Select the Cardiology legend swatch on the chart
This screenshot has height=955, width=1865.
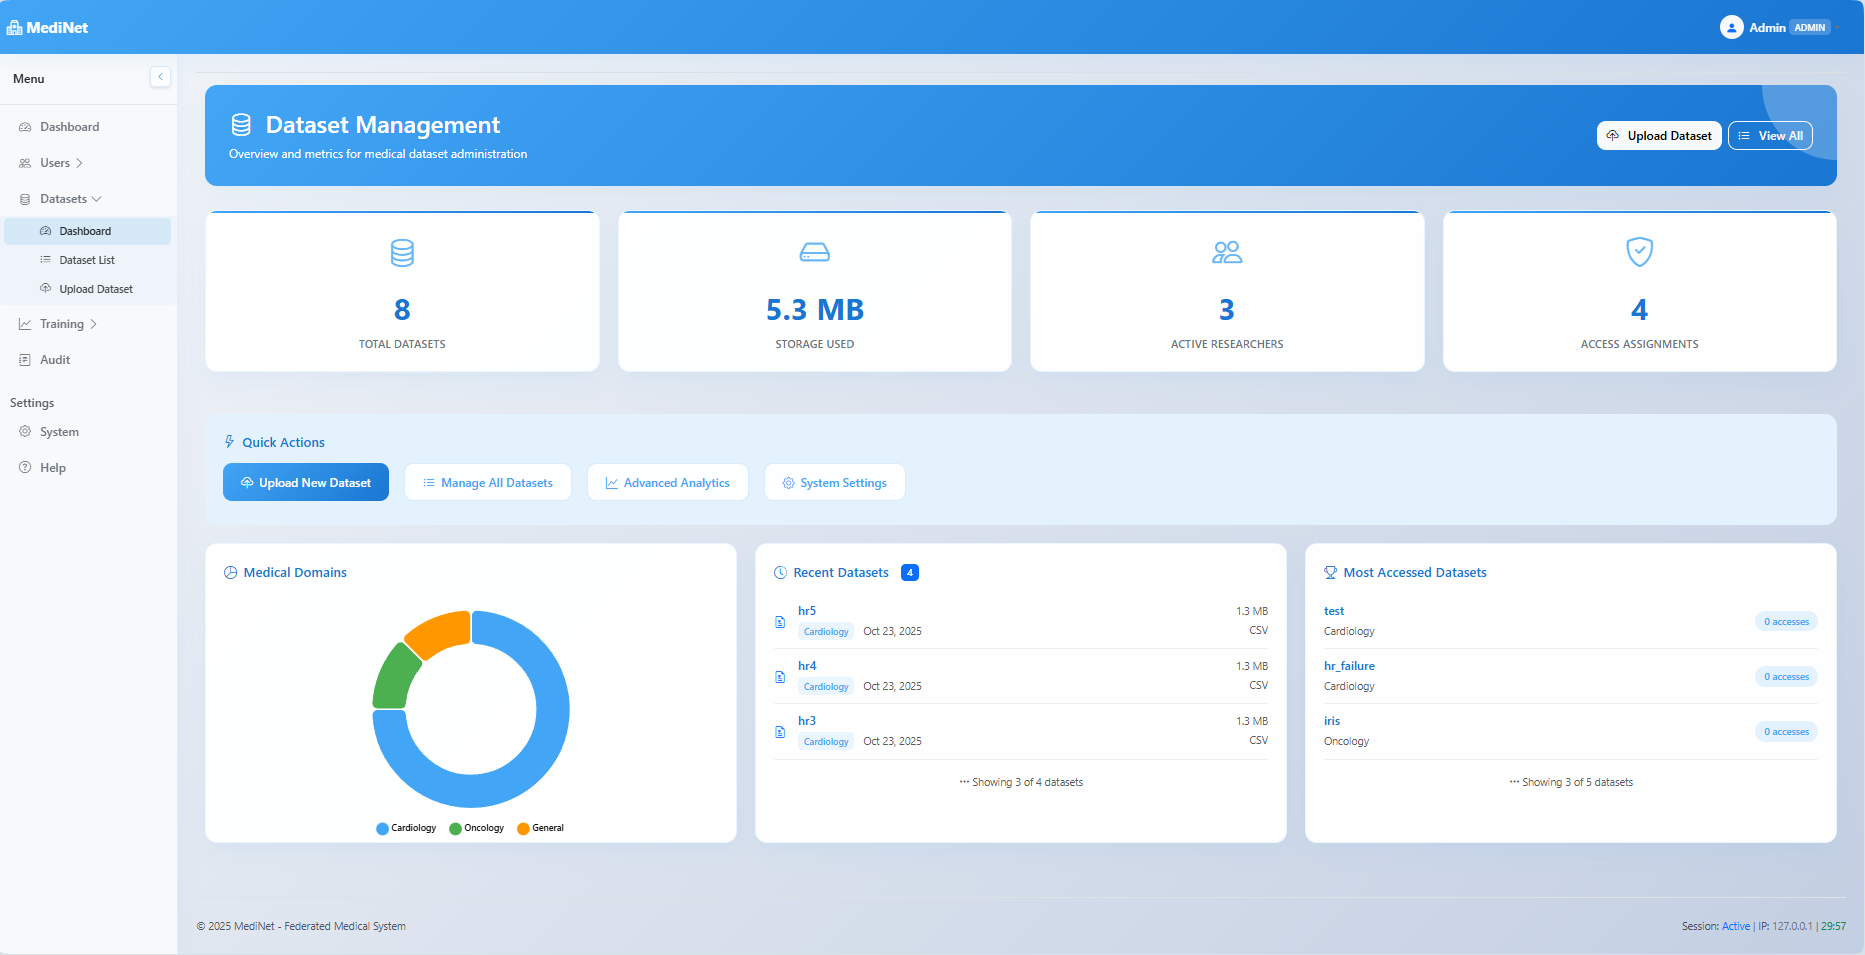click(x=381, y=828)
